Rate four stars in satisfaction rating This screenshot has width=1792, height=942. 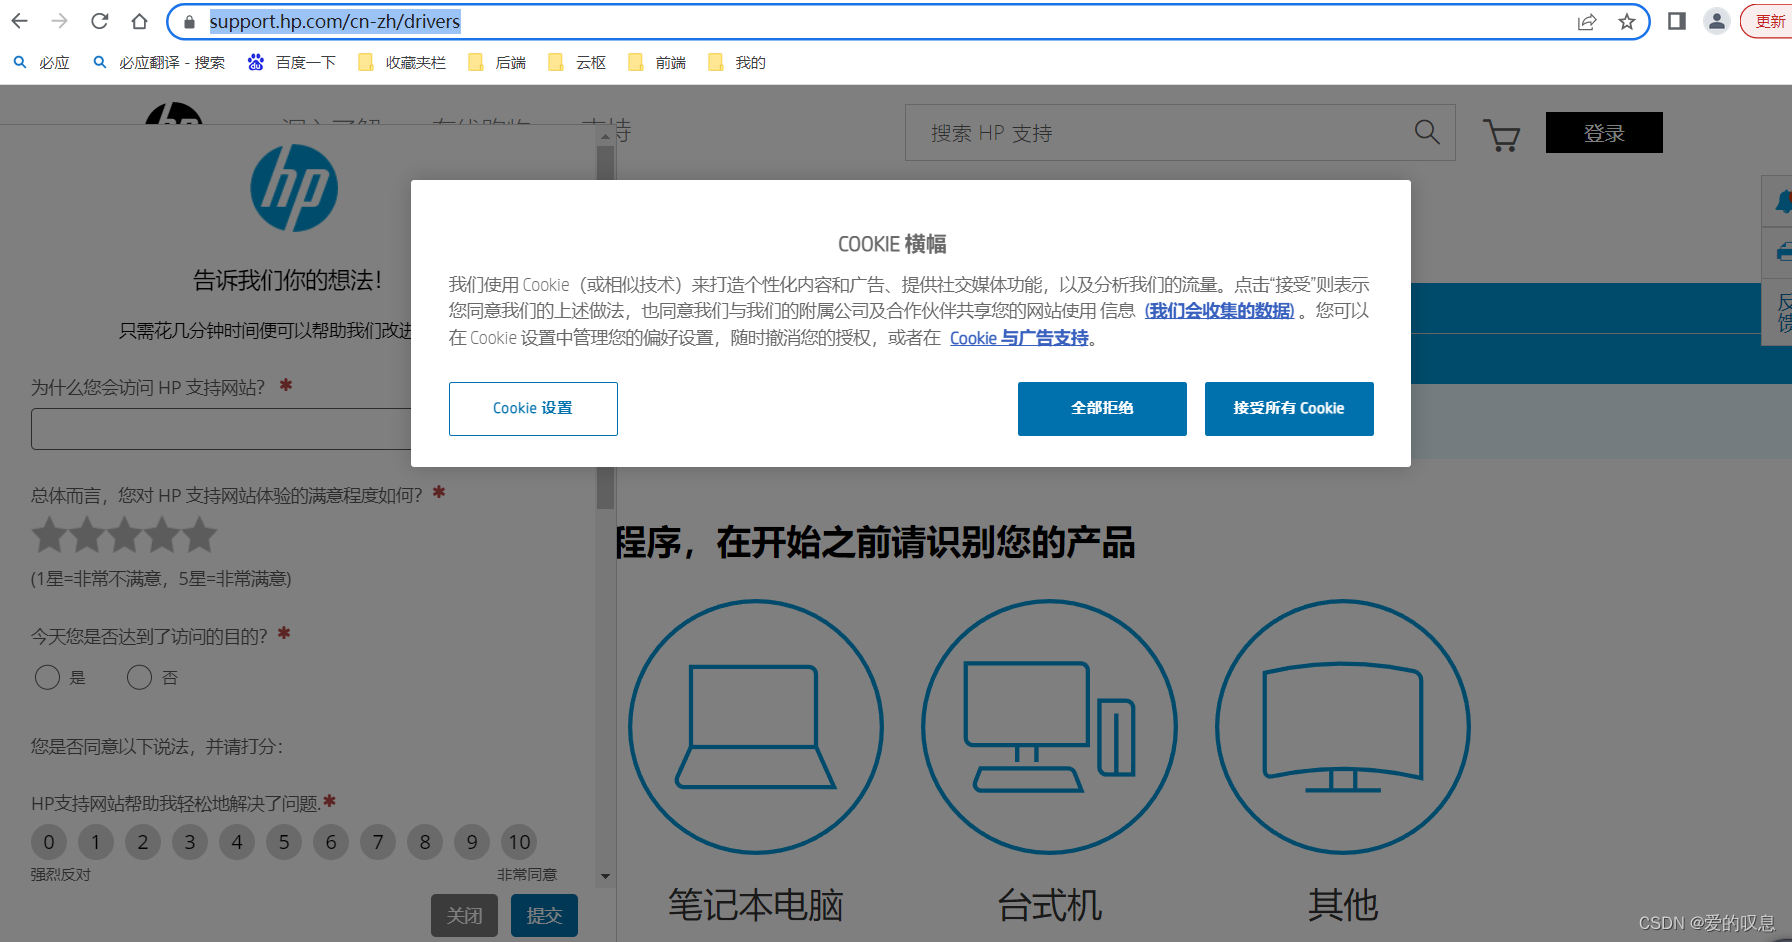click(x=161, y=535)
